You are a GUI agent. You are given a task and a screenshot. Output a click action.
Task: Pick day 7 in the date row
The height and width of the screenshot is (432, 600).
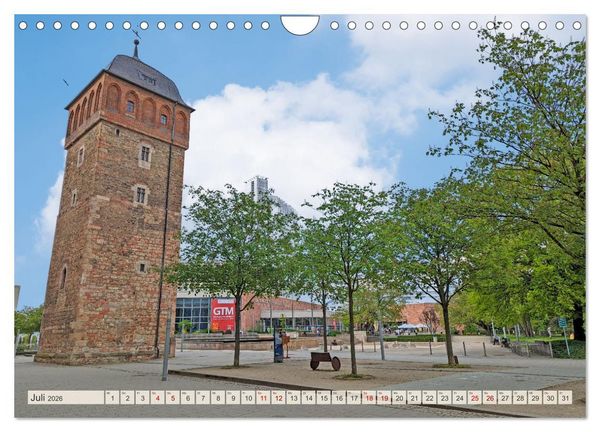[203, 397]
